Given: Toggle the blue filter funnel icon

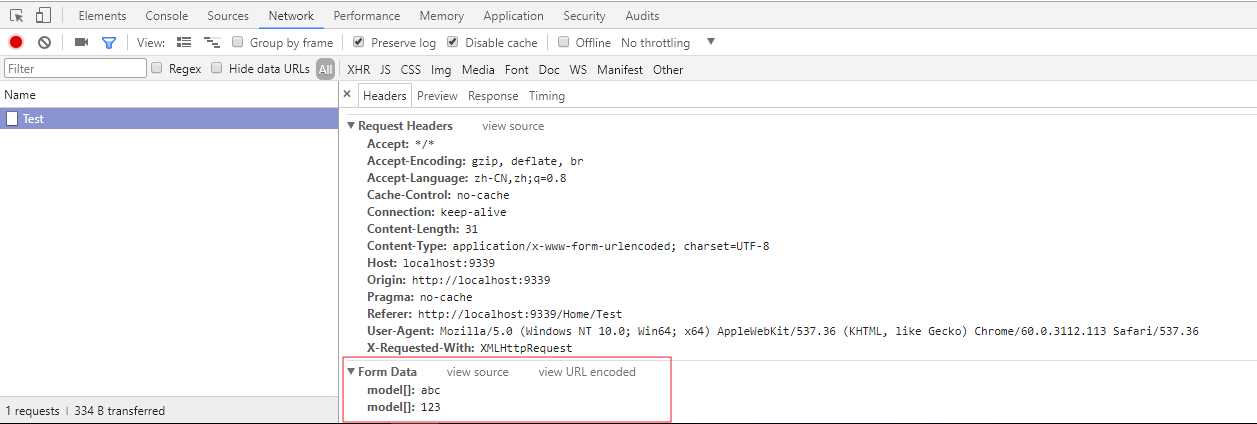Looking at the screenshot, I should 109,42.
